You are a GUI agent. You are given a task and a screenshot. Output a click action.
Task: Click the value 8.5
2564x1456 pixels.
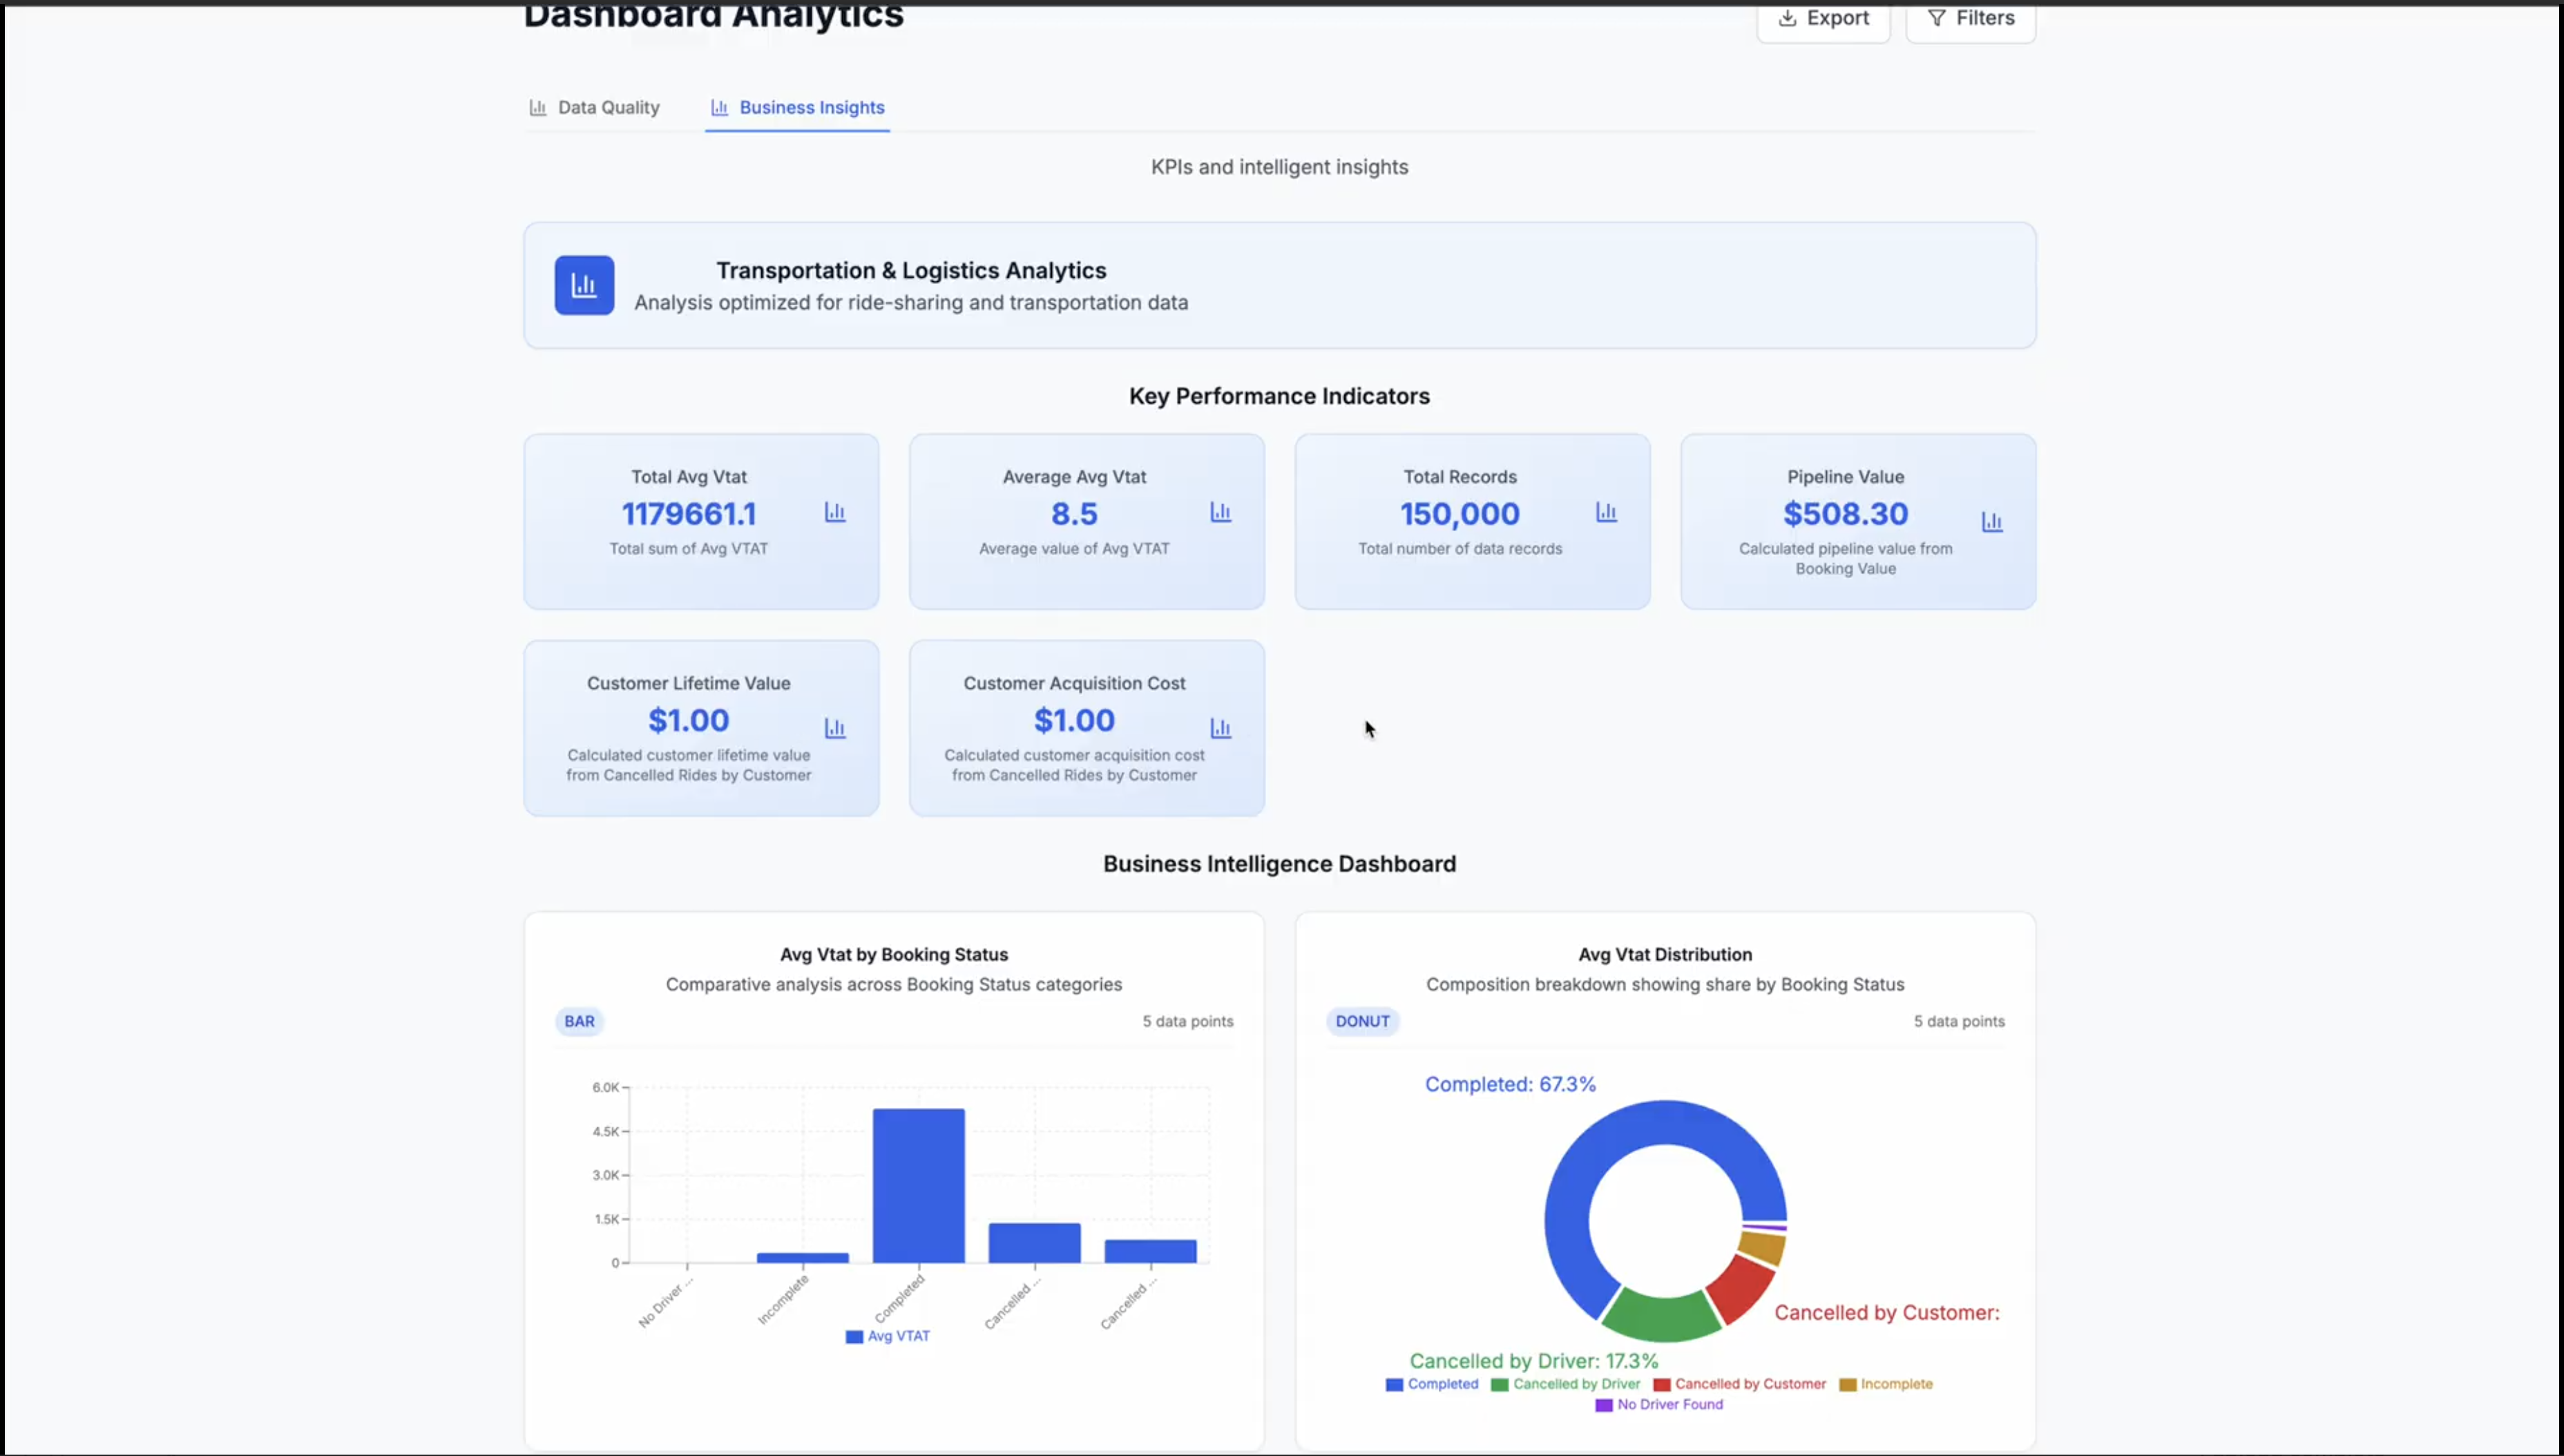coord(1074,514)
